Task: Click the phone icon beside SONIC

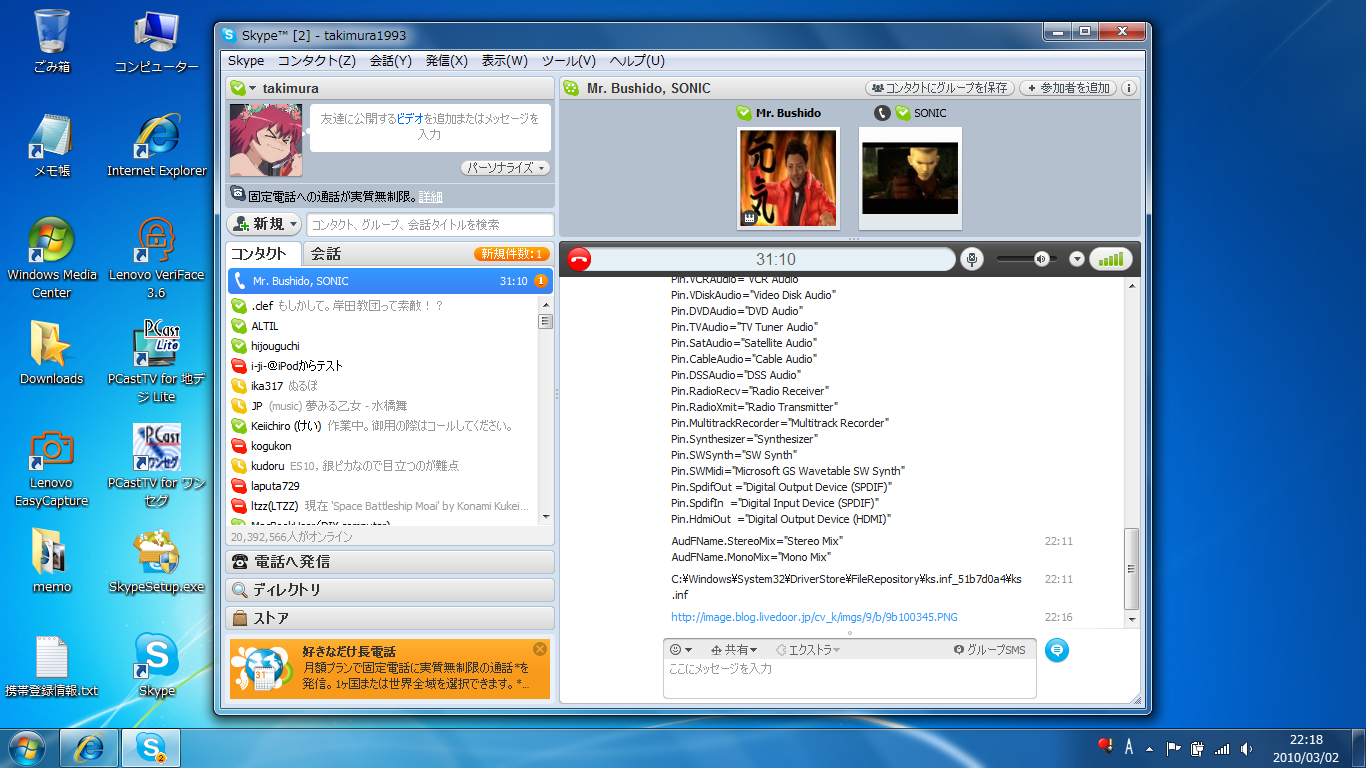Action: click(882, 113)
